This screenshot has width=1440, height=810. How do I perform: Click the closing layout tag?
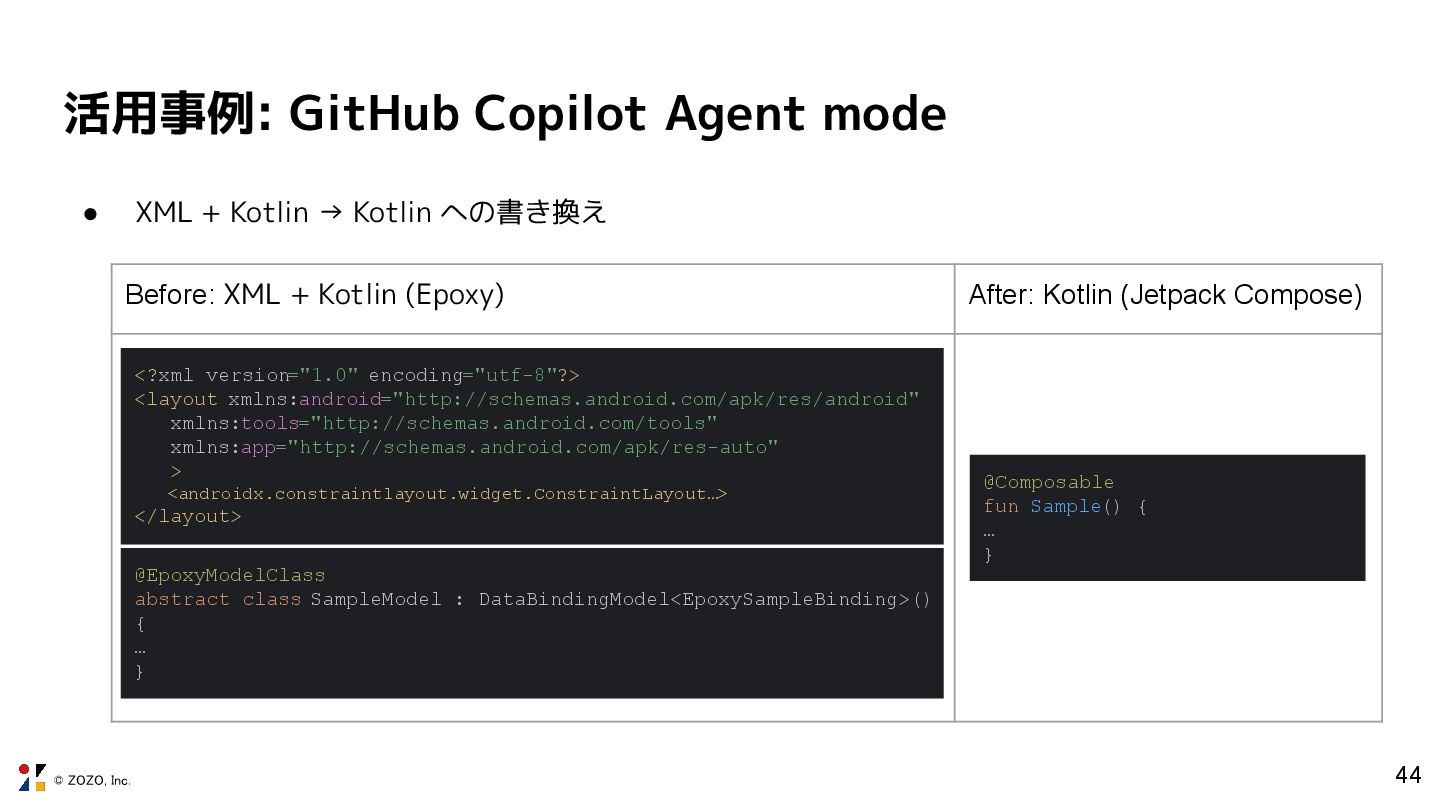188,517
